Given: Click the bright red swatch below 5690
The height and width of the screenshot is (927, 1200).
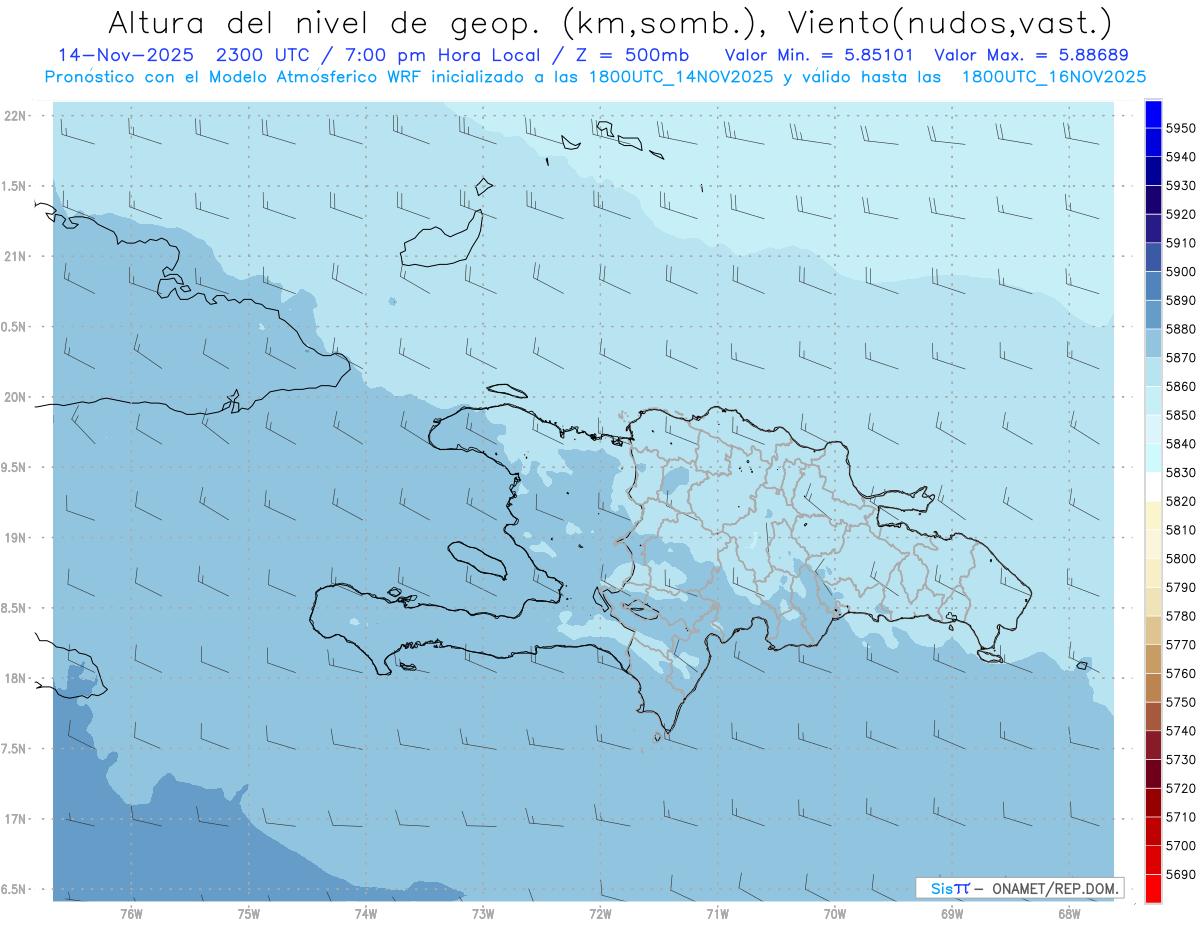Looking at the screenshot, I should [x=1153, y=888].
